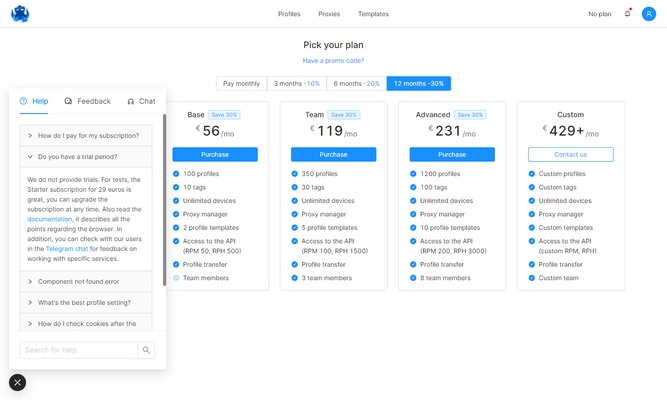Screen dimensions: 667x400
Task: Click check icon beside 8 team members
Action: pyautogui.click(x=413, y=278)
